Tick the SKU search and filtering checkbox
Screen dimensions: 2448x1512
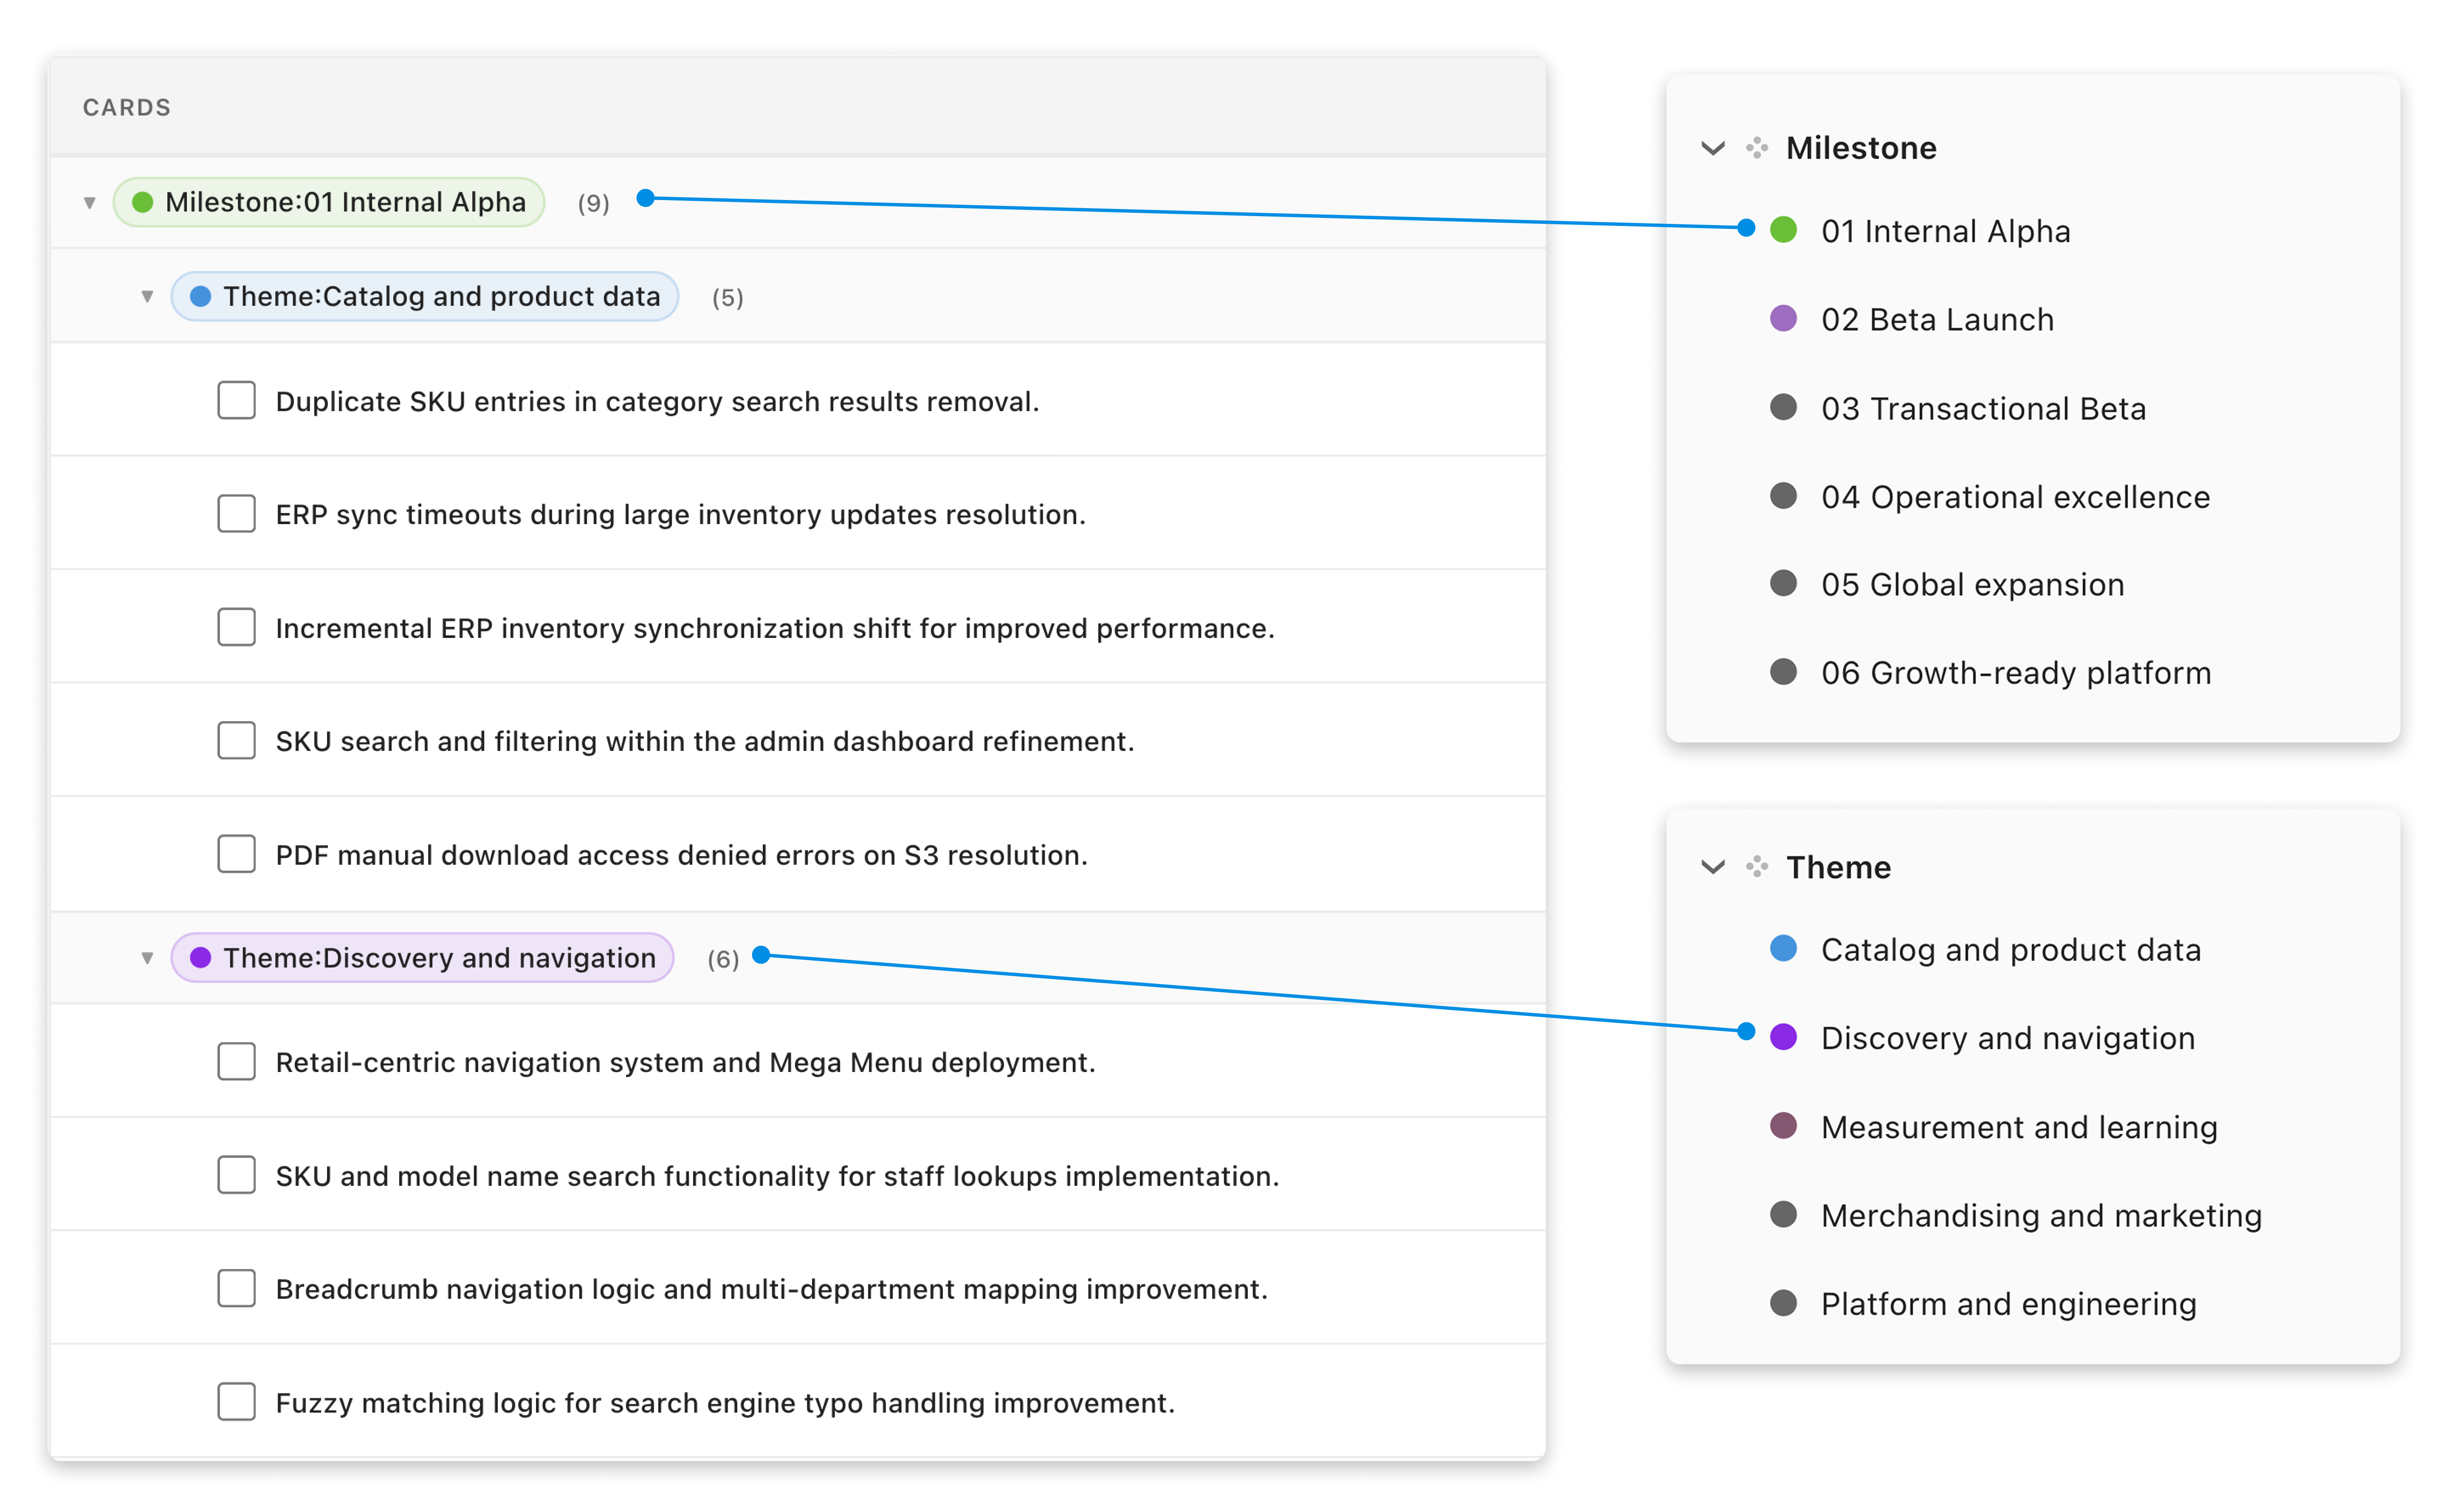pyautogui.click(x=236, y=740)
